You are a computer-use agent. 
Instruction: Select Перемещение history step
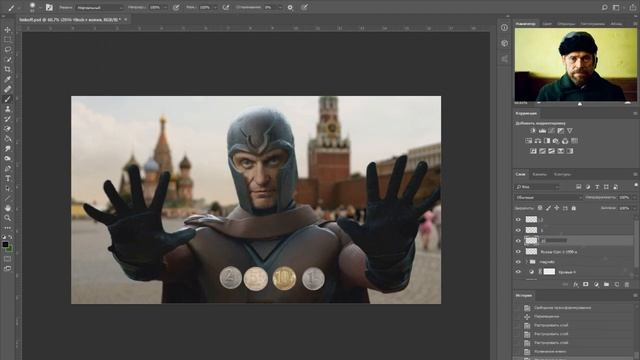tap(547, 316)
